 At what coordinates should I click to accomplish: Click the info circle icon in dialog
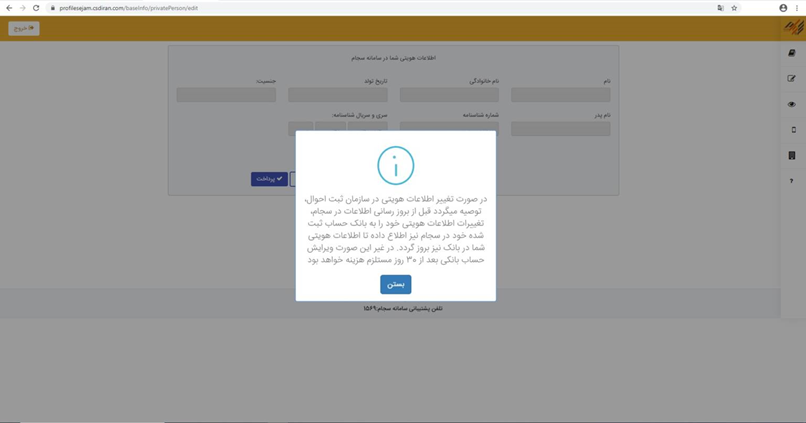395,165
